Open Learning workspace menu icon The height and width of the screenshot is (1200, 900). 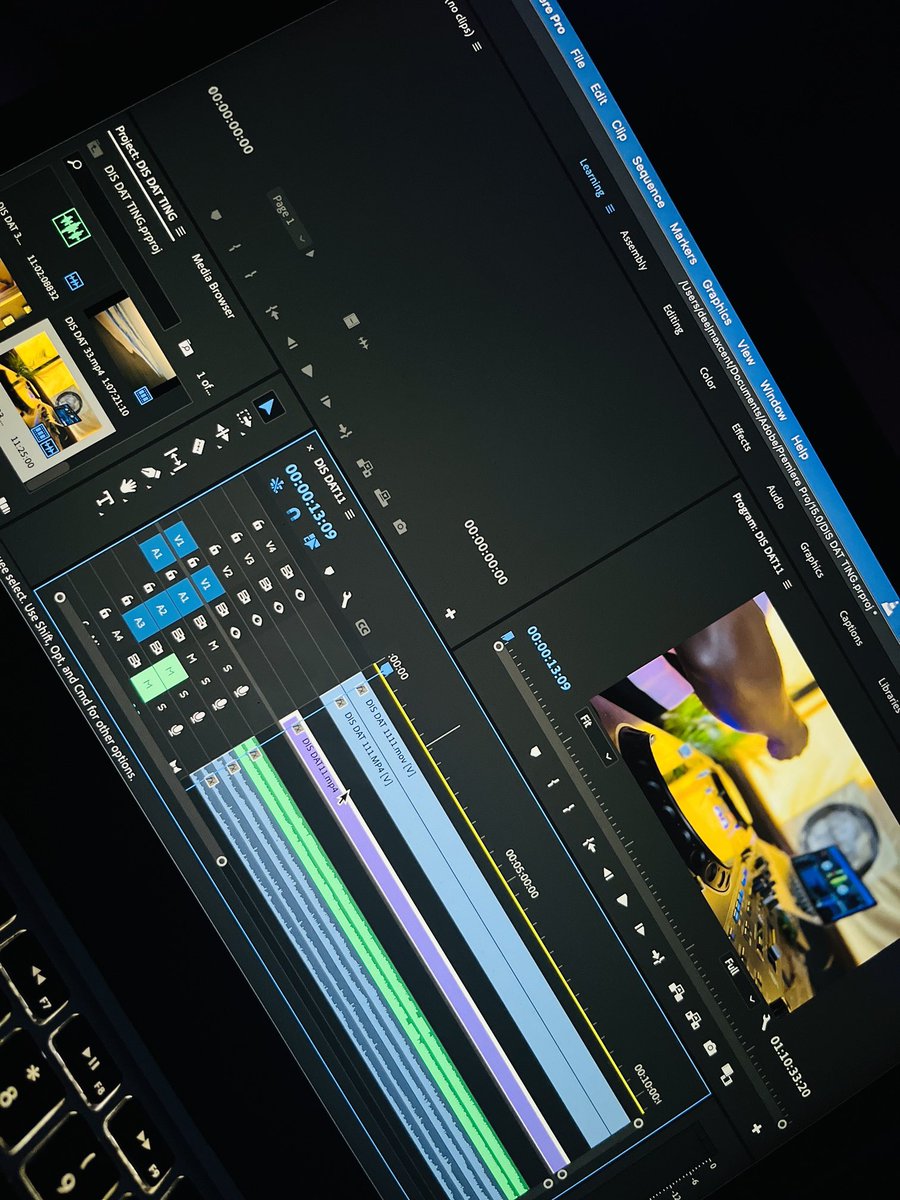pos(609,210)
